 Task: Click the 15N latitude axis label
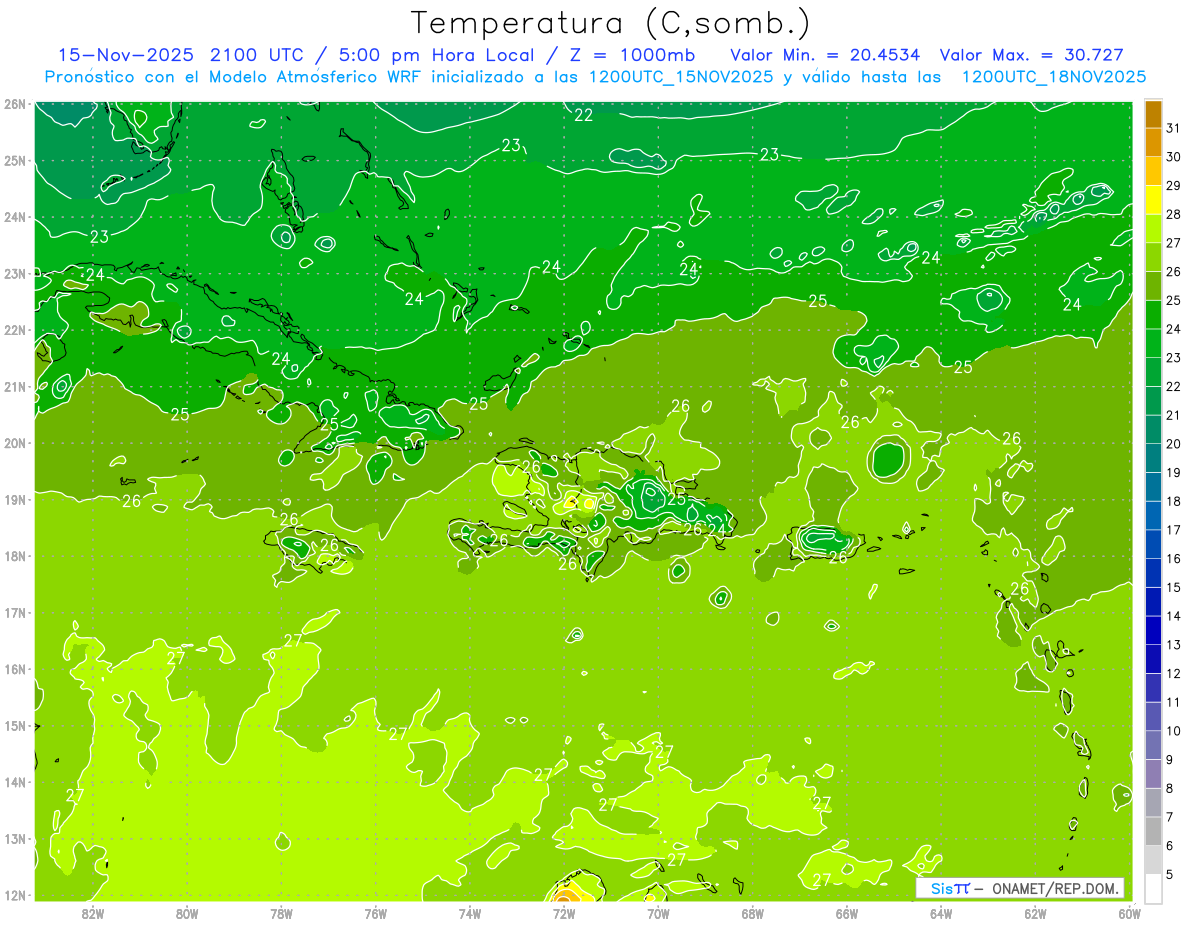14,725
